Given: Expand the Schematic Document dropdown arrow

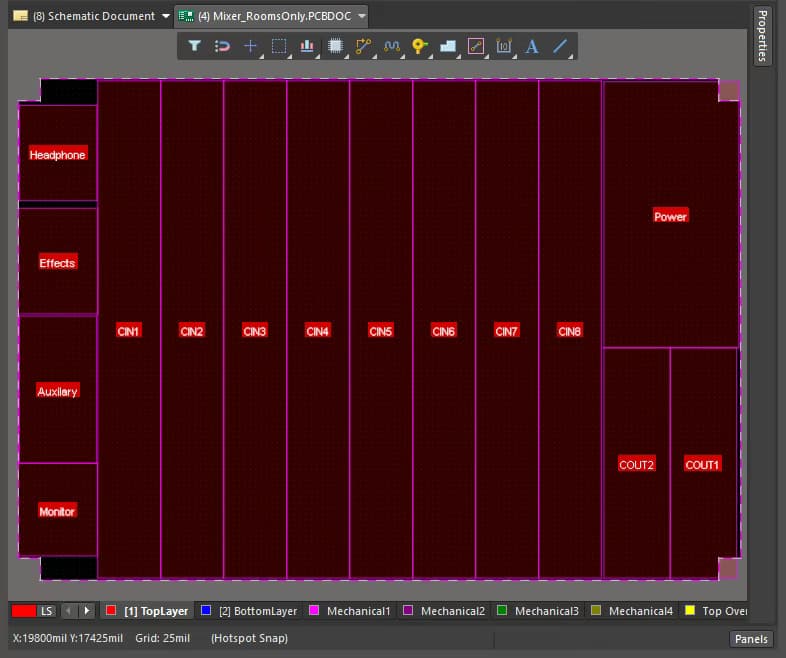Looking at the screenshot, I should tap(166, 16).
